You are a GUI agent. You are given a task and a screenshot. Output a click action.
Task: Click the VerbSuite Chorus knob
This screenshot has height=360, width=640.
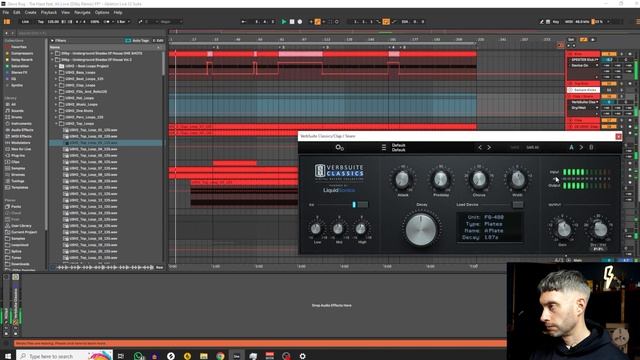tap(479, 179)
